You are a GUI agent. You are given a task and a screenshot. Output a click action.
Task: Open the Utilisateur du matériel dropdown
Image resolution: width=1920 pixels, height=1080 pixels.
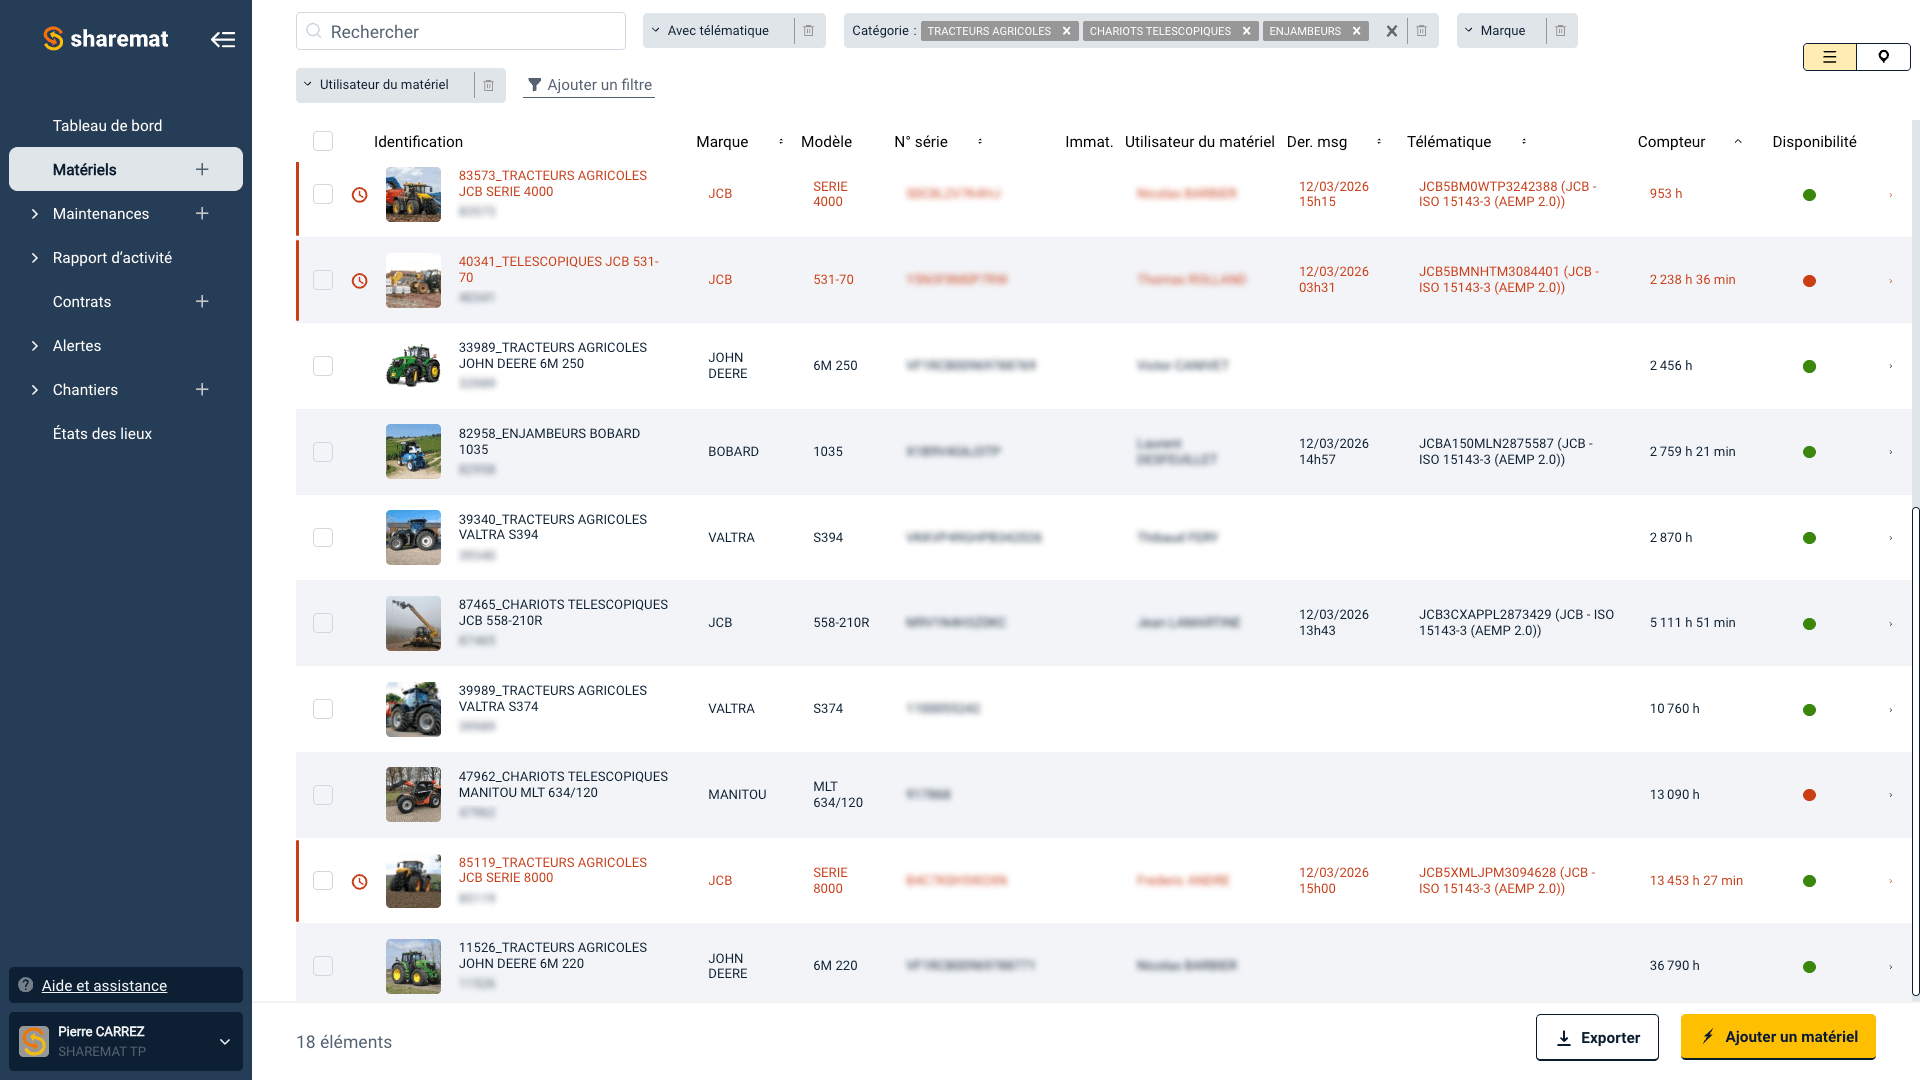[385, 85]
